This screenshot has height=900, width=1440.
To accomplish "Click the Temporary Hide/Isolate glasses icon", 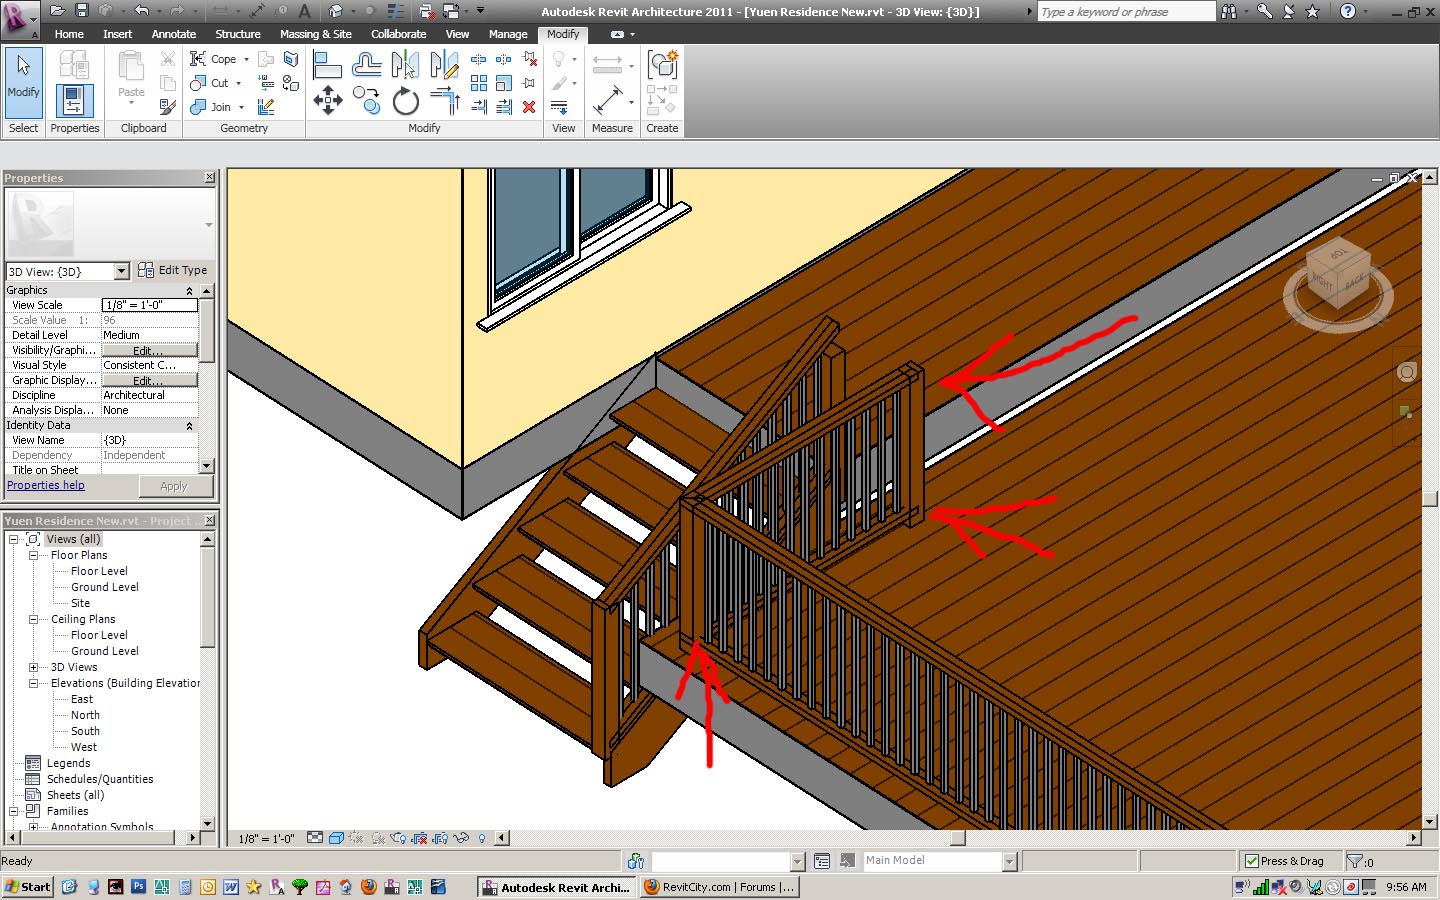I will point(461,838).
